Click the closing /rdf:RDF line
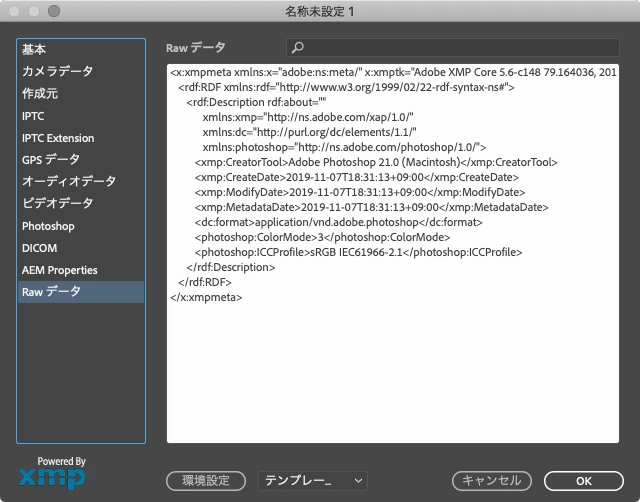Image resolution: width=640 pixels, height=502 pixels. pyautogui.click(x=205, y=282)
